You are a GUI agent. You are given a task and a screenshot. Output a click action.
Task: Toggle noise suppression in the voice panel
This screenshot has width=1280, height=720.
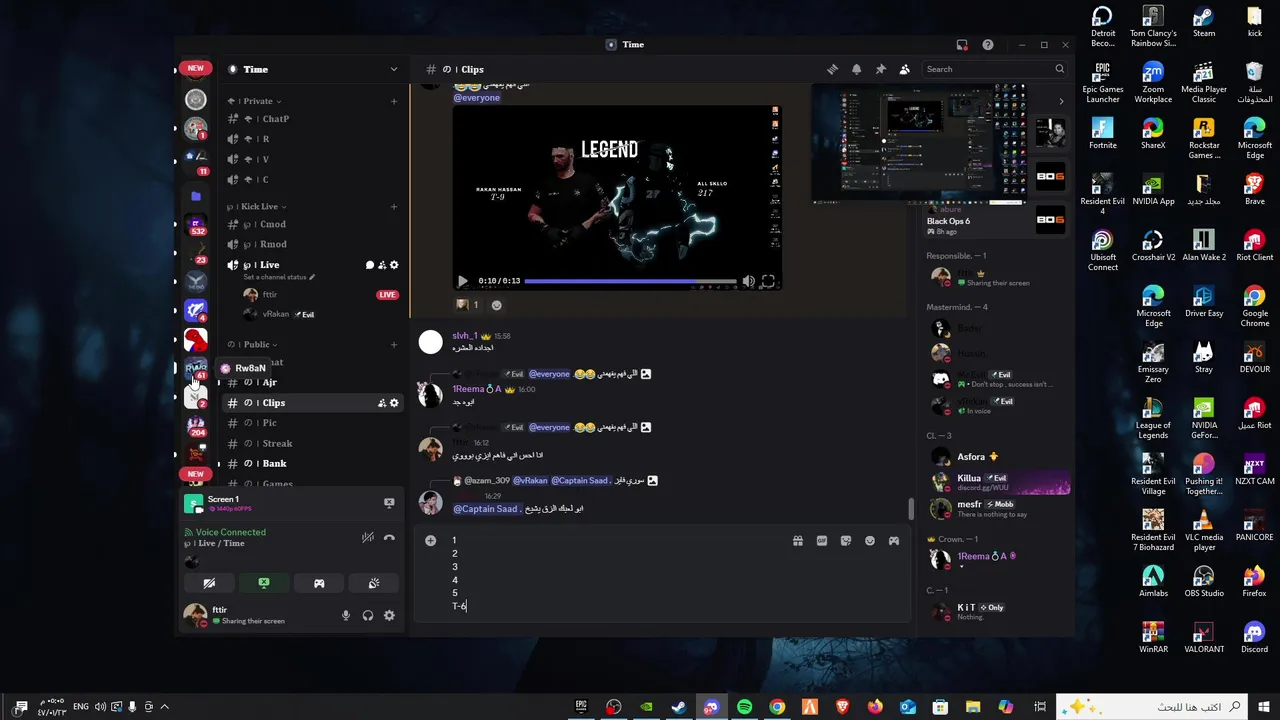pyautogui.click(x=368, y=537)
